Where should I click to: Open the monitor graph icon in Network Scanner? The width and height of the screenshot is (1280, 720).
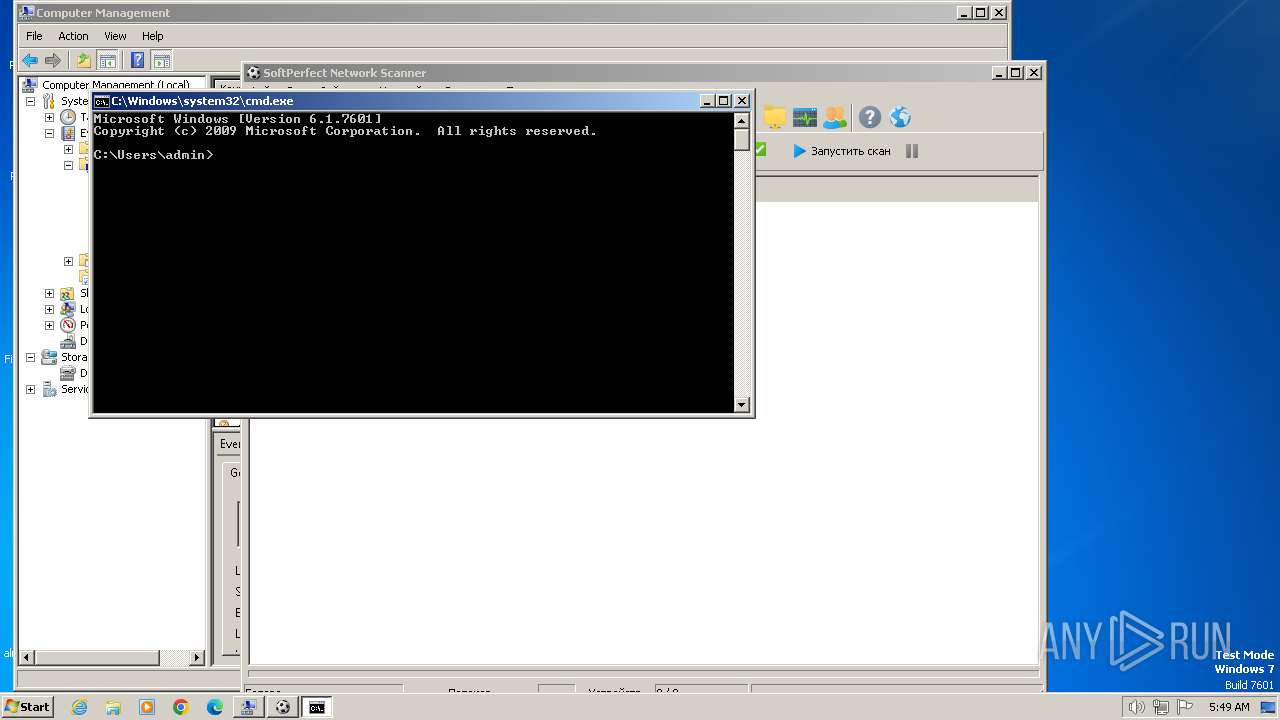(805, 117)
